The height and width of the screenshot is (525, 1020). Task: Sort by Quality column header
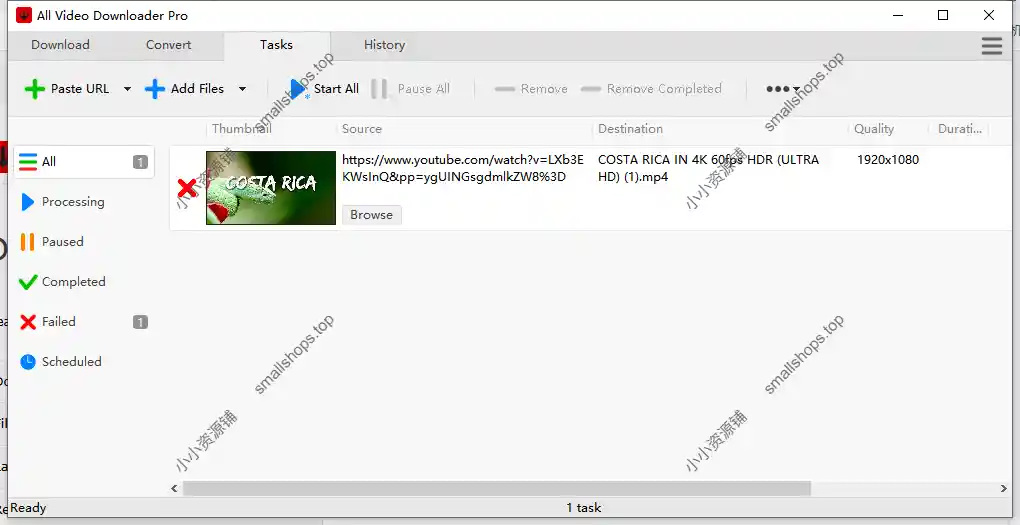coord(889,129)
